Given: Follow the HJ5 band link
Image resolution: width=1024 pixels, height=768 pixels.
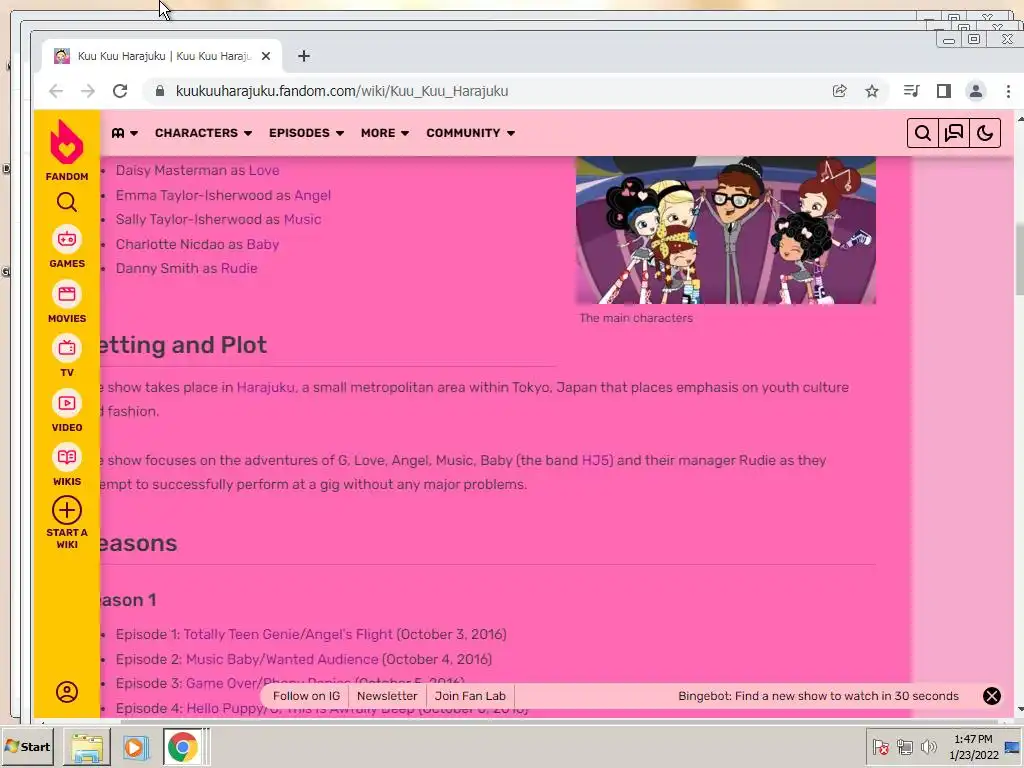Looking at the screenshot, I should click(597, 460).
